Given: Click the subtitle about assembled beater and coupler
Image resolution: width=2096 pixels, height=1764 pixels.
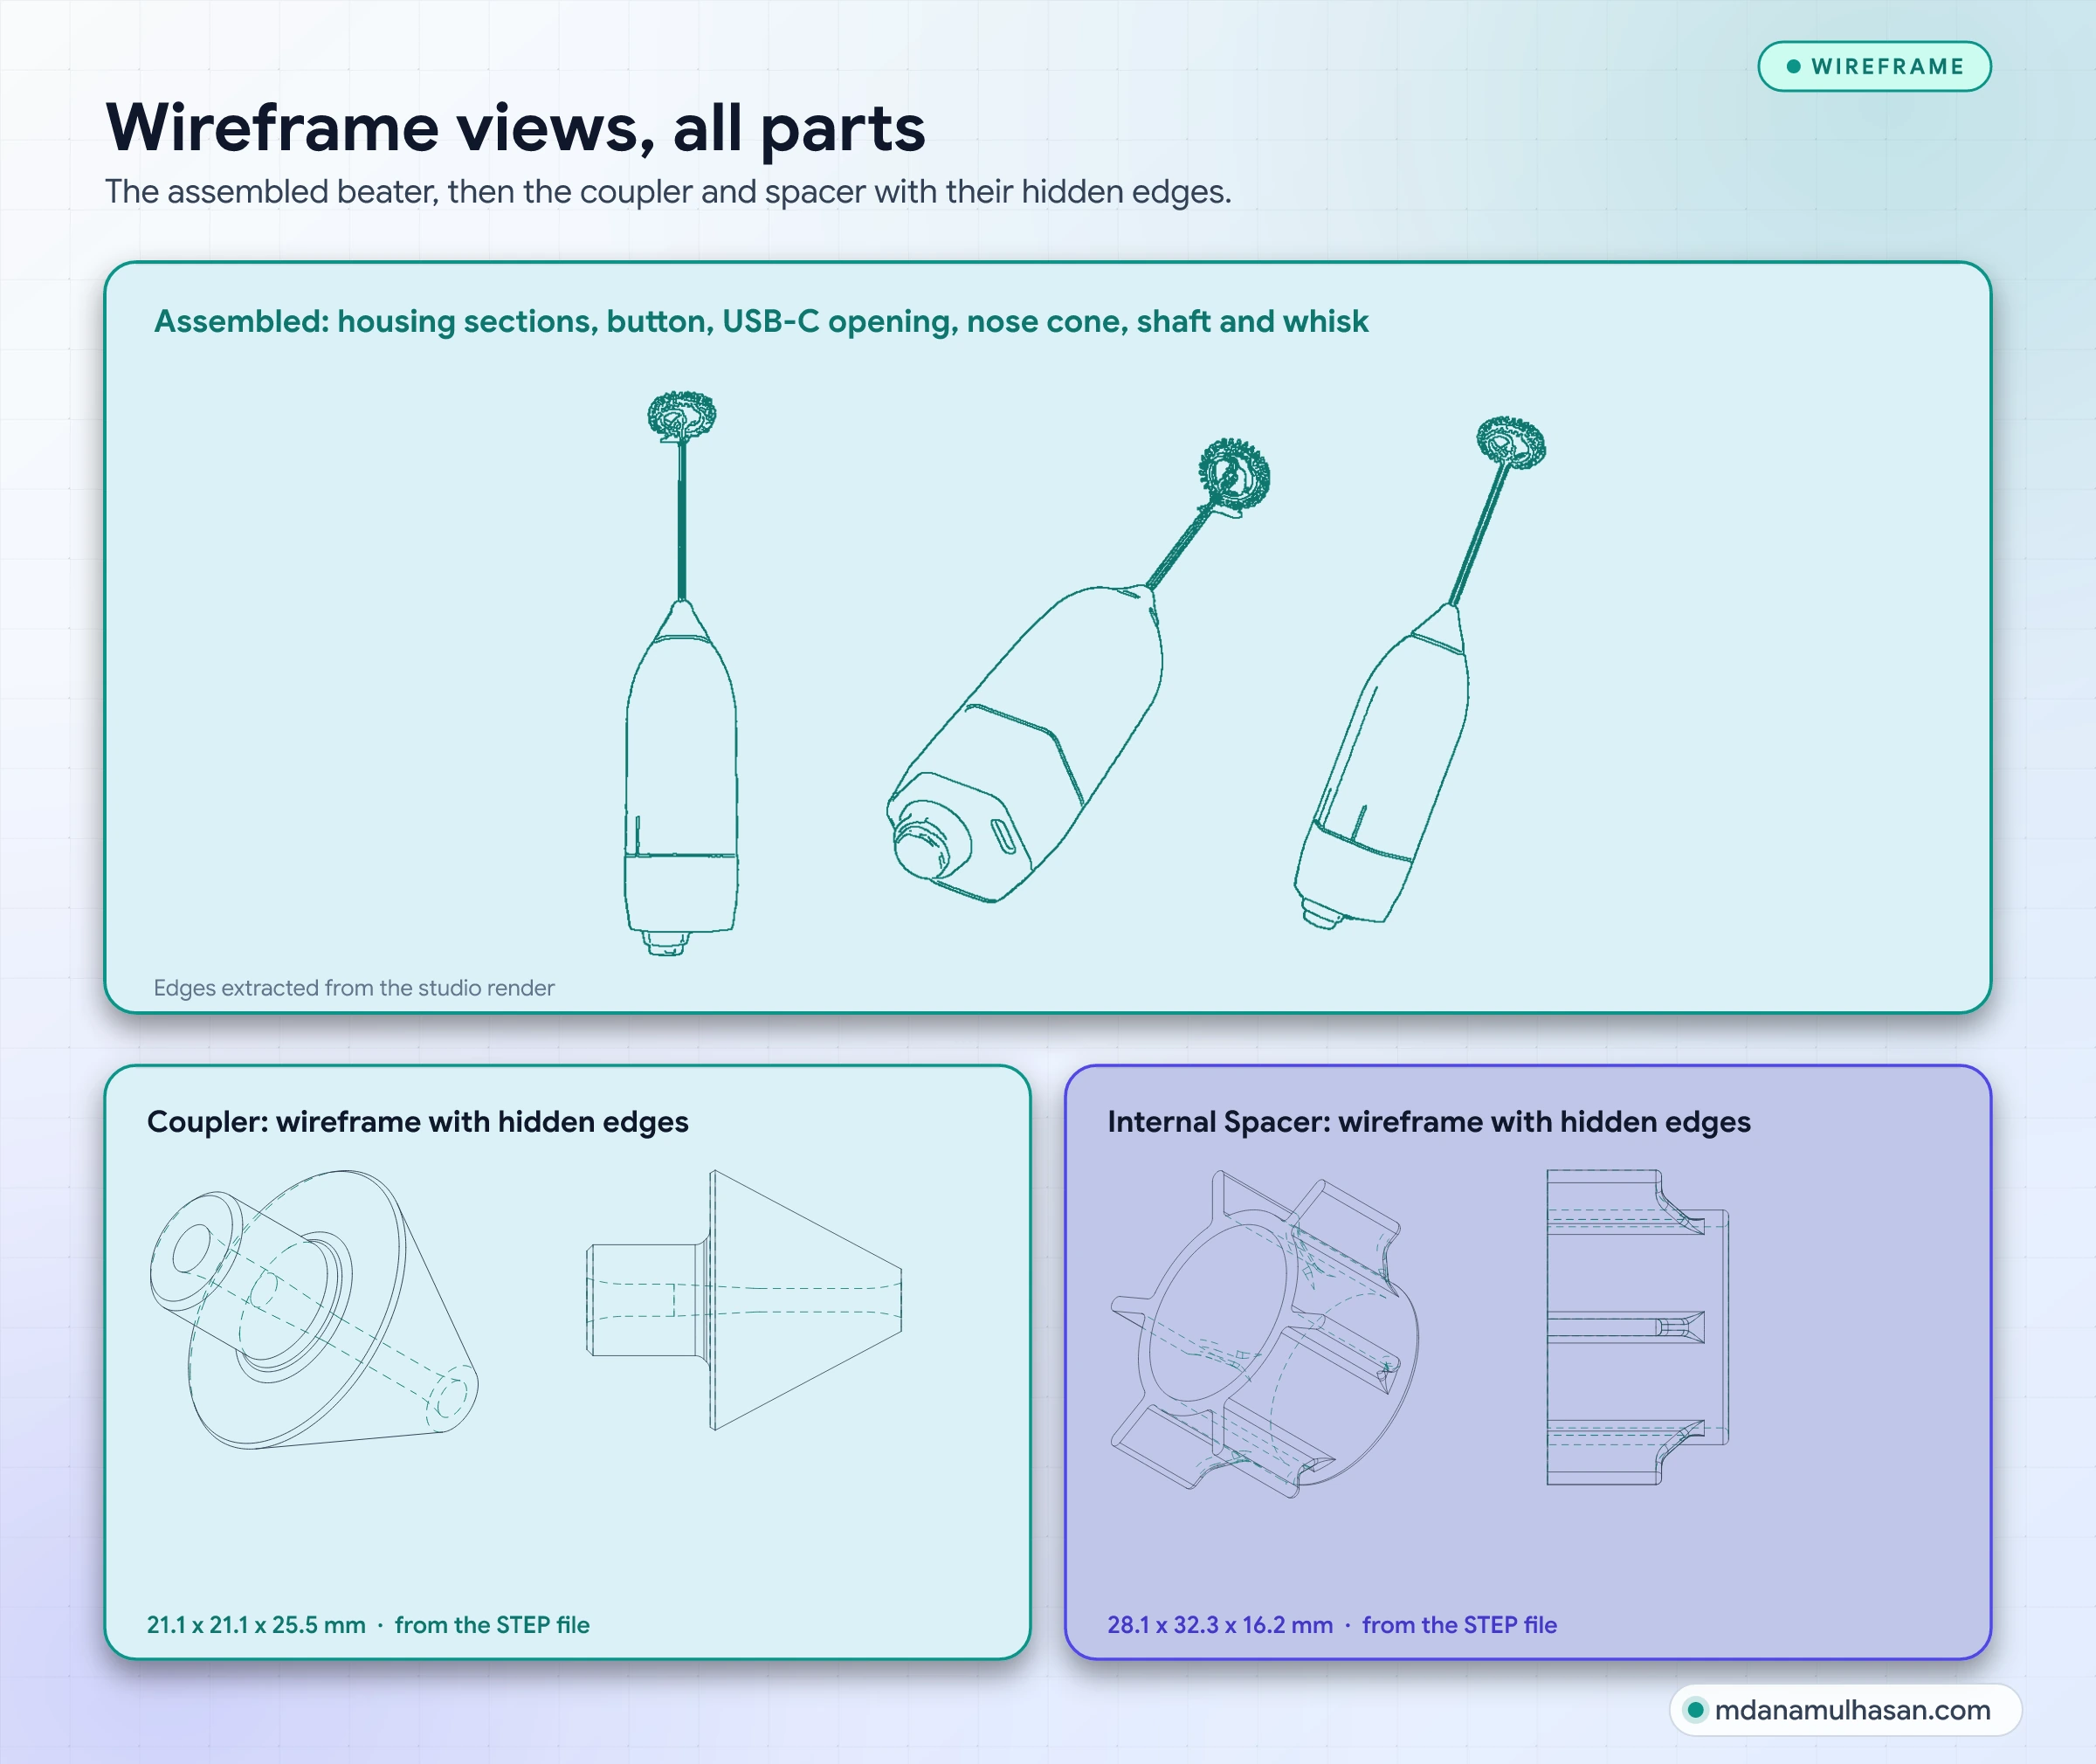Looking at the screenshot, I should tap(668, 191).
